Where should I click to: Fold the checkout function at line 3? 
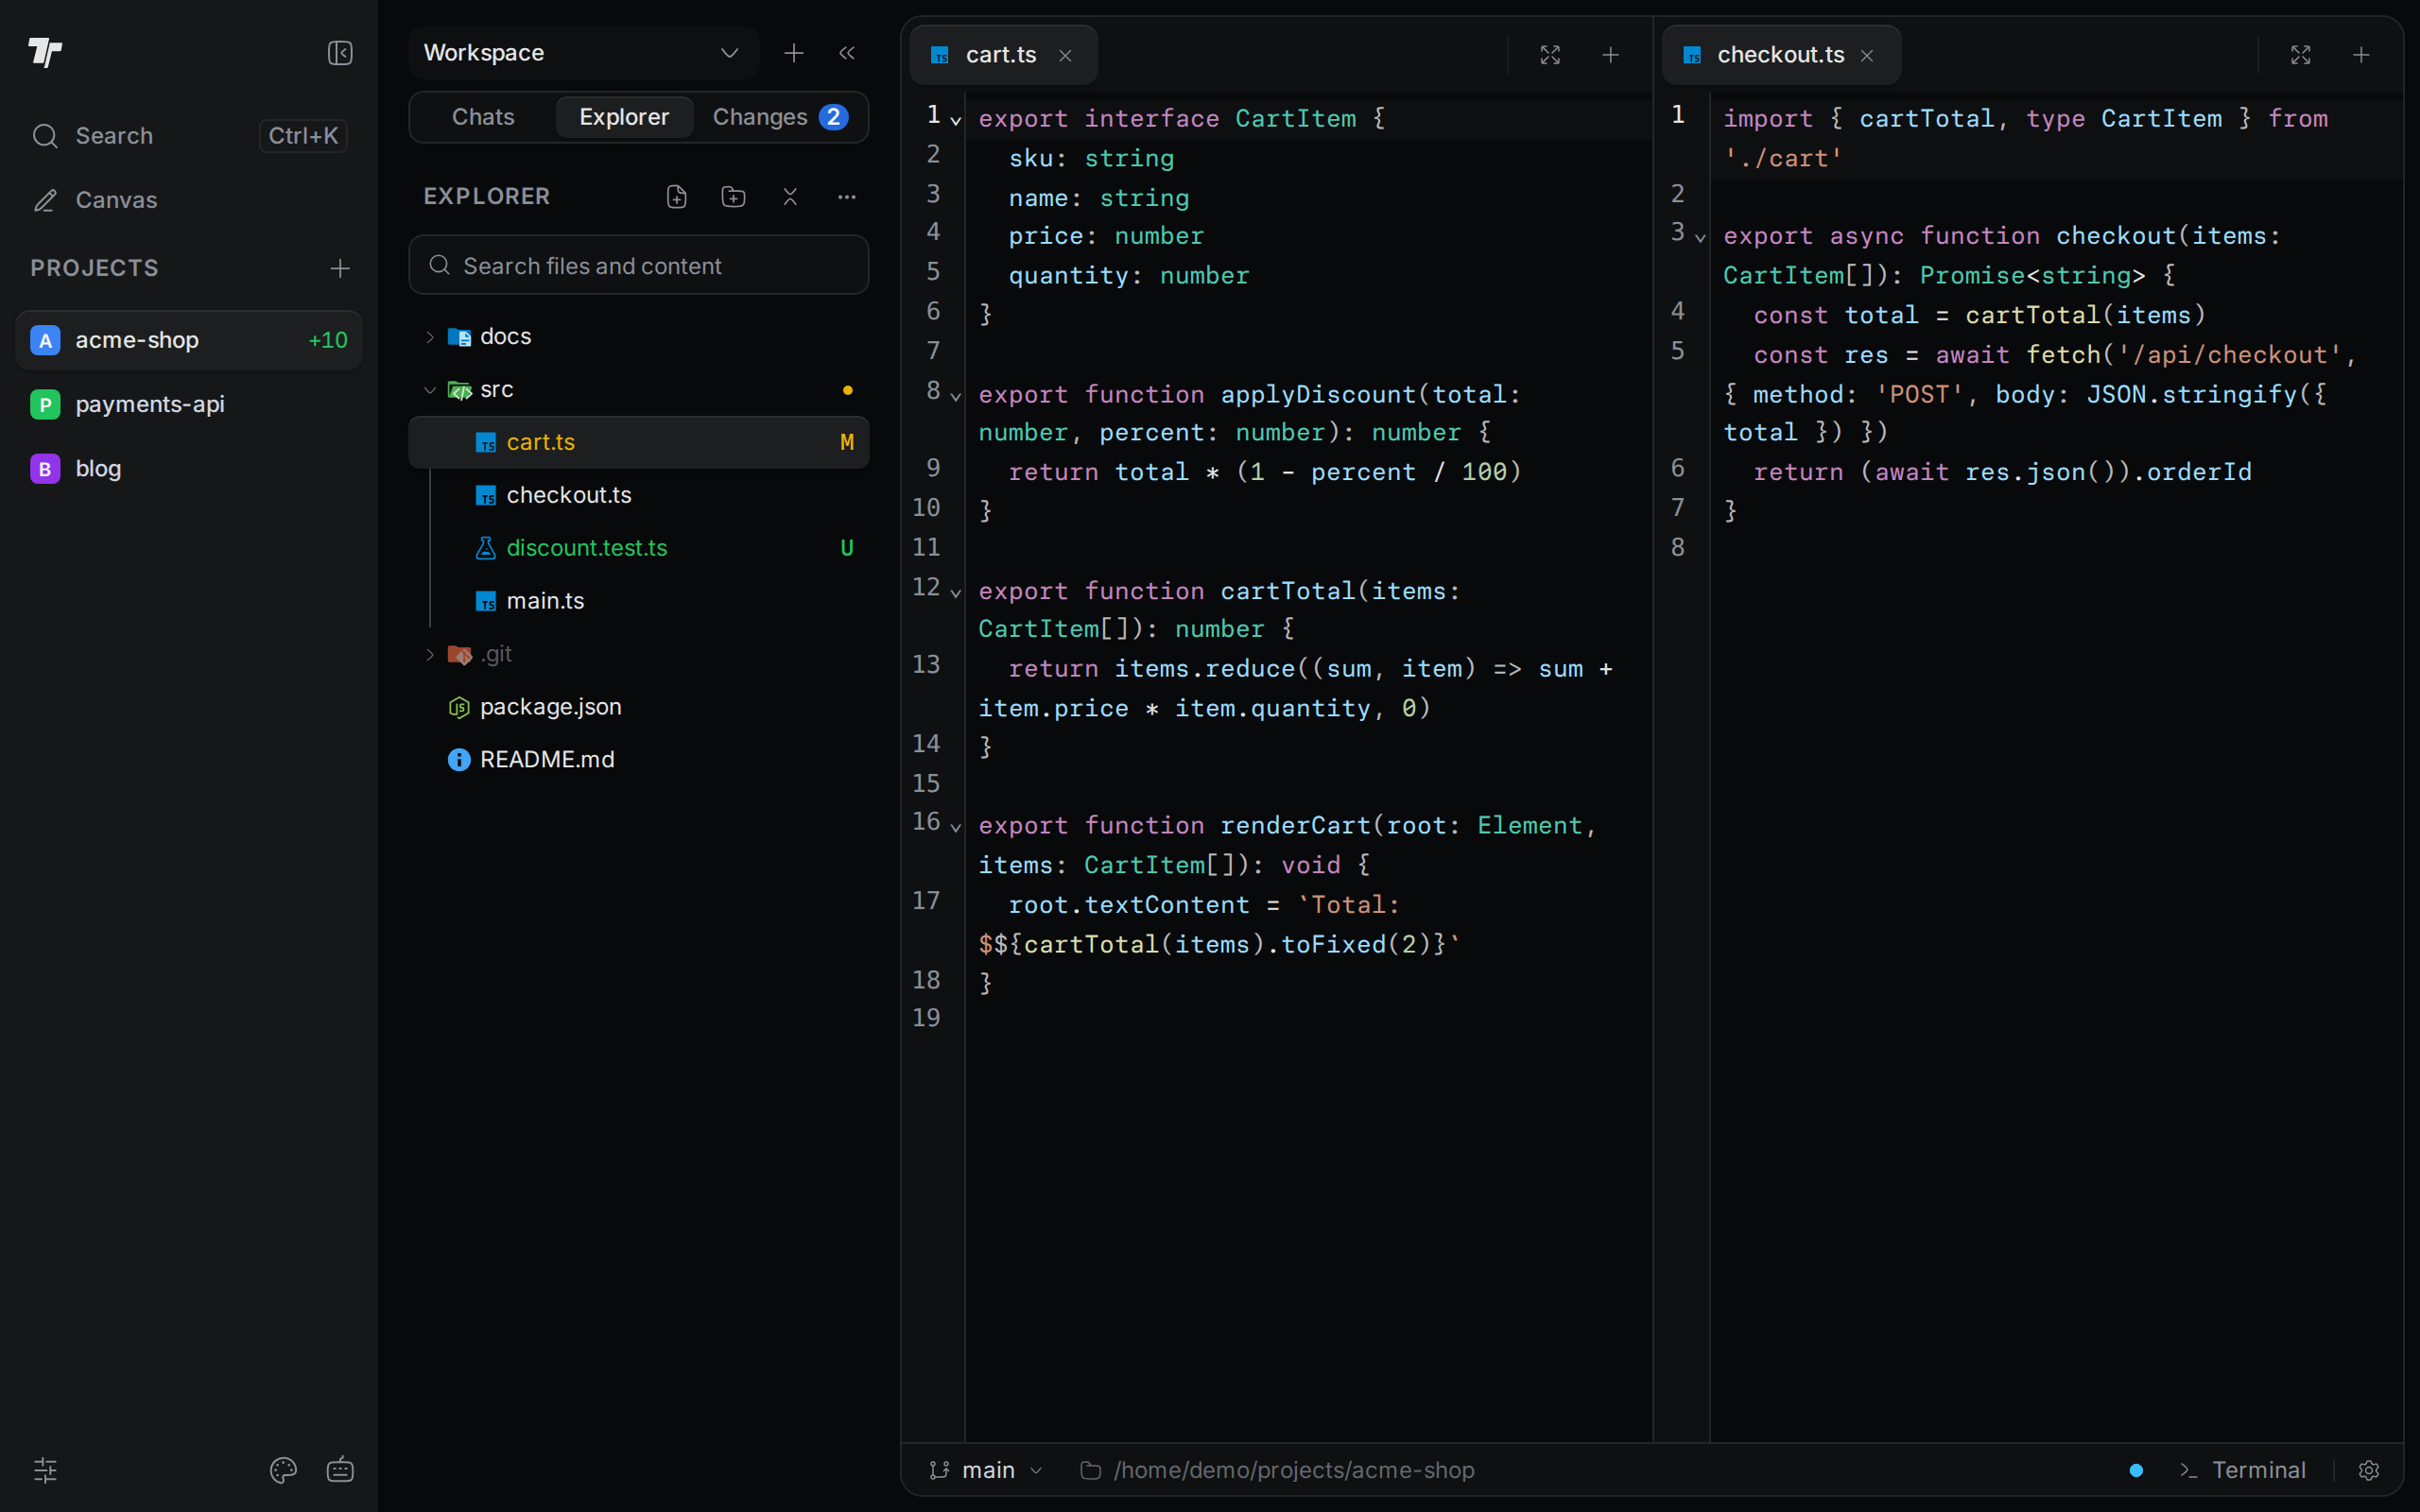click(x=1700, y=238)
